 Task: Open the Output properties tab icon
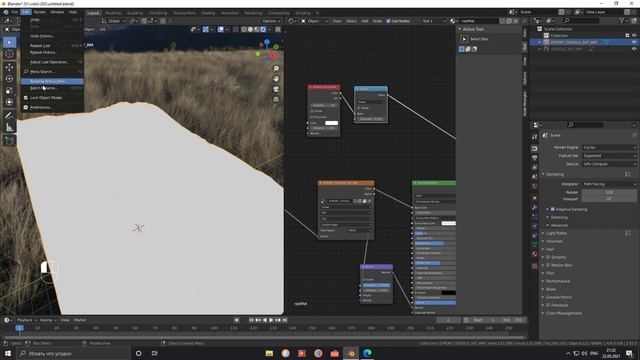pyautogui.click(x=534, y=158)
